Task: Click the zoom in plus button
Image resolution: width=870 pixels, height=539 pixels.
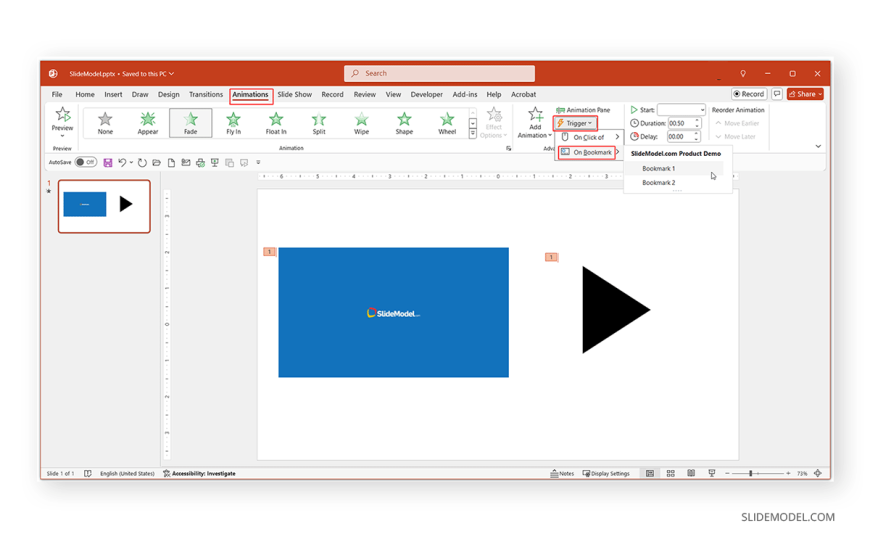Action: (788, 473)
